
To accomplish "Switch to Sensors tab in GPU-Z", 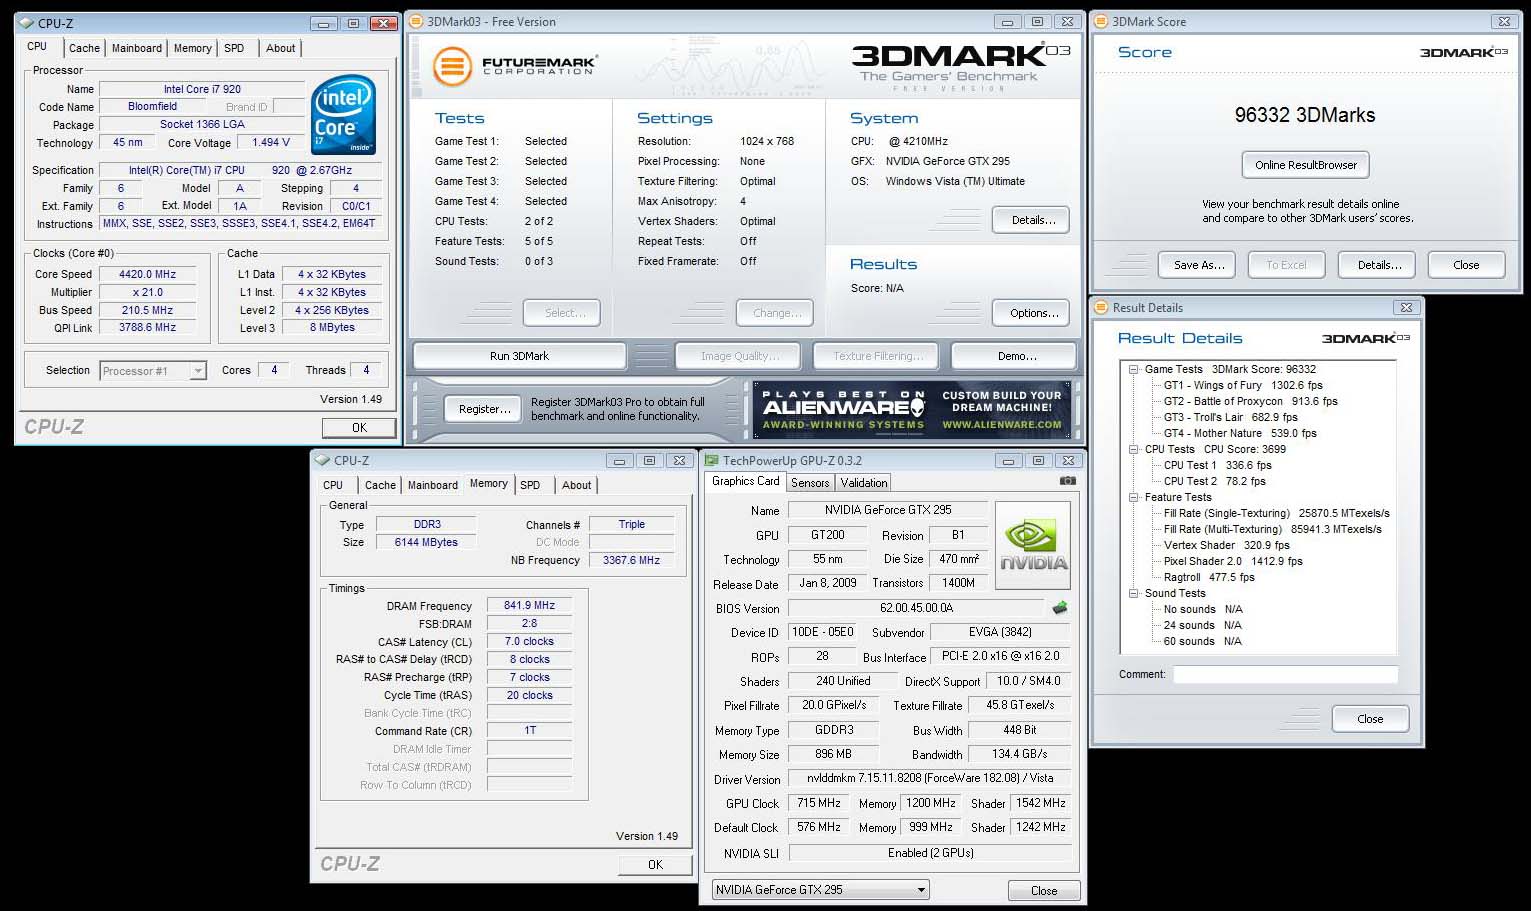I will click(x=810, y=483).
